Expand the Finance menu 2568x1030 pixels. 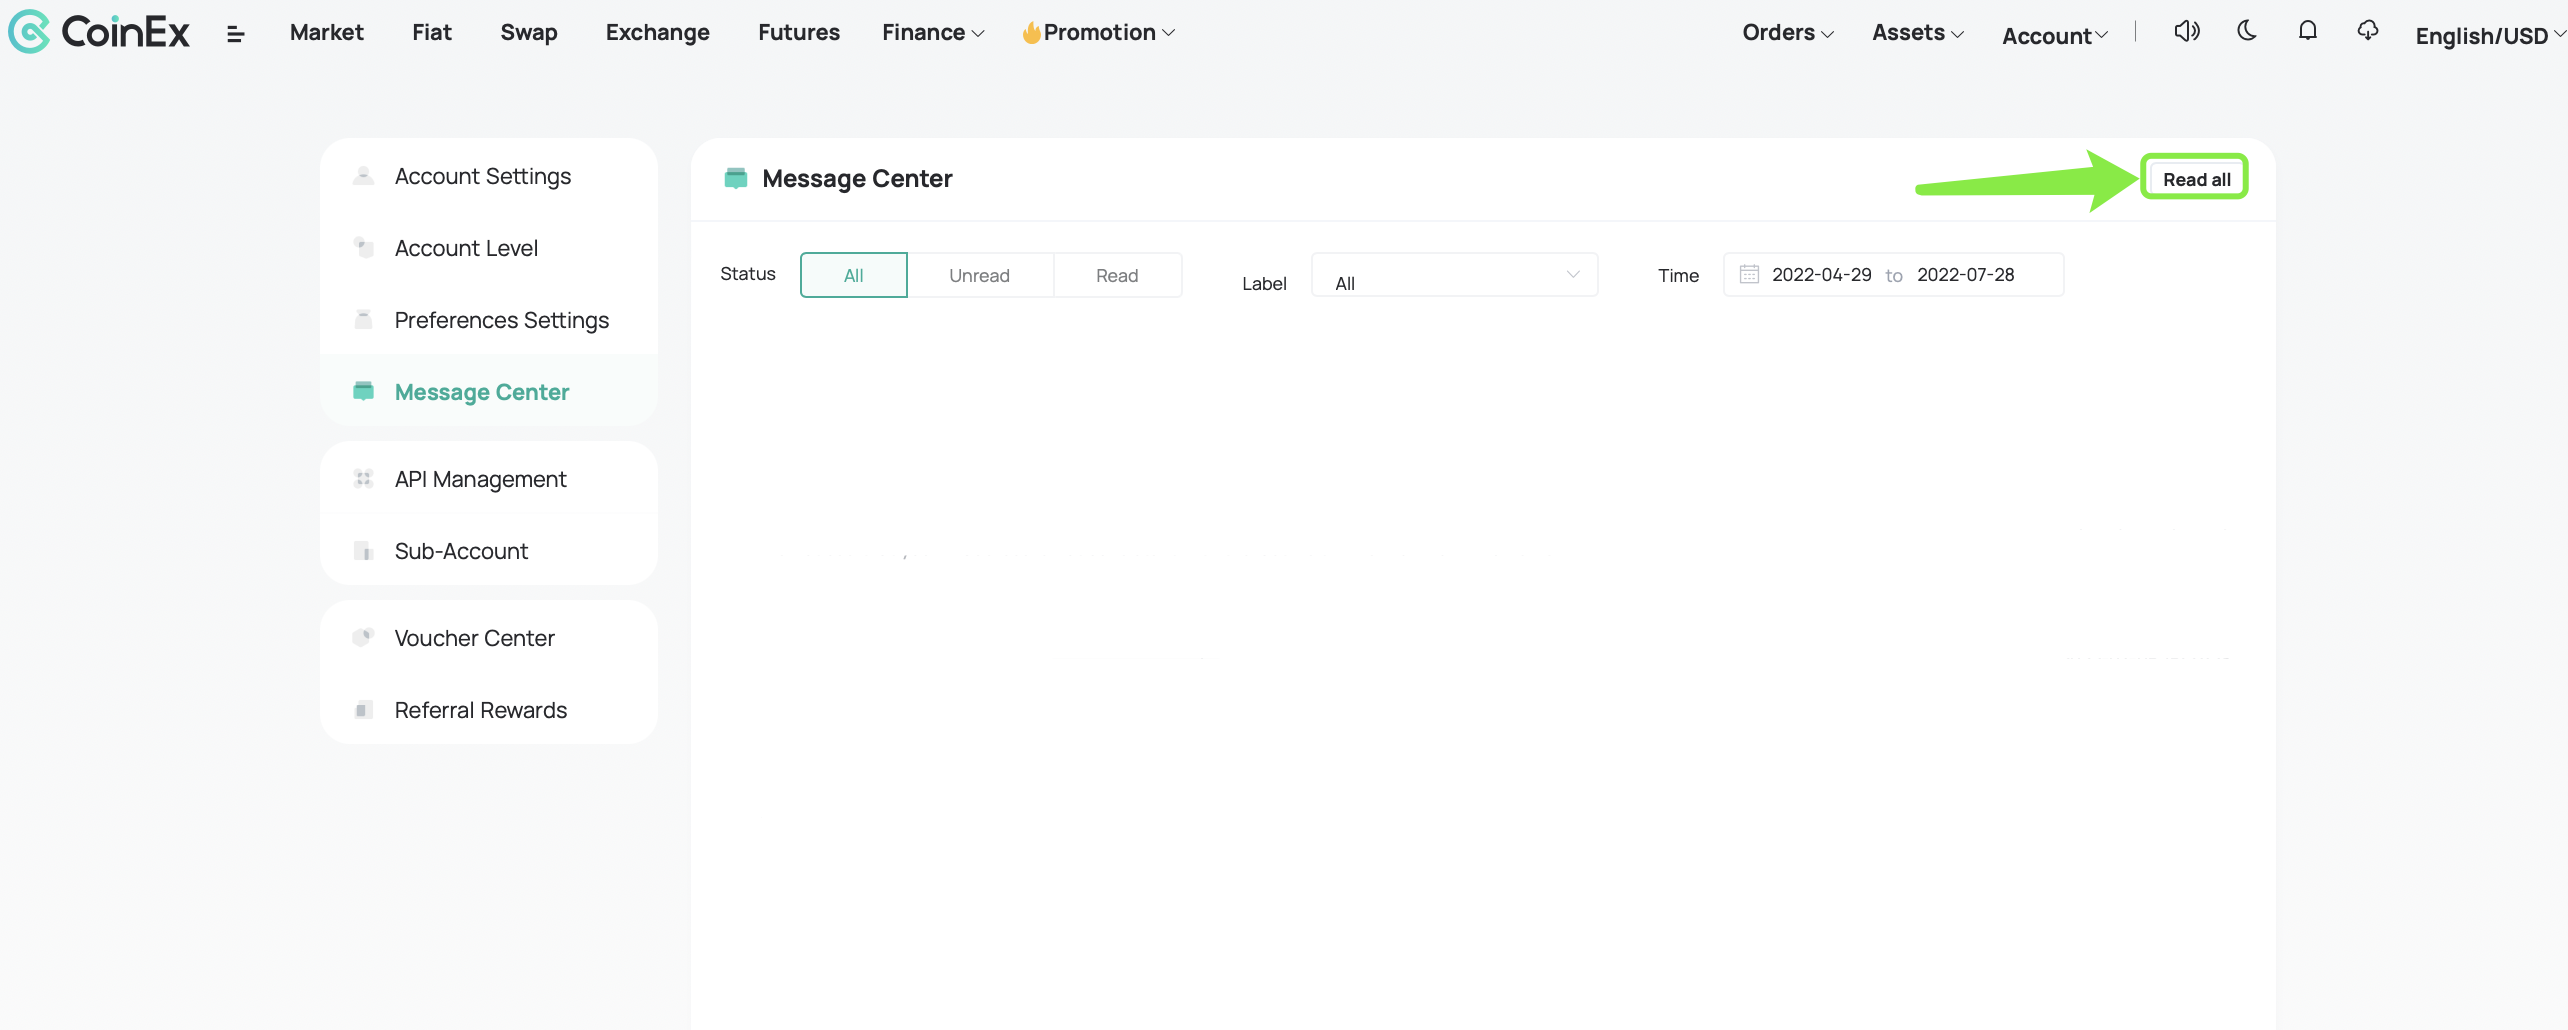tap(933, 33)
